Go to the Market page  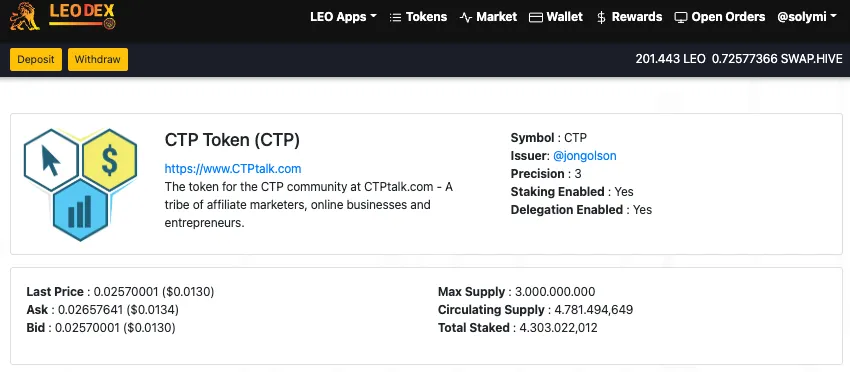tap(497, 17)
